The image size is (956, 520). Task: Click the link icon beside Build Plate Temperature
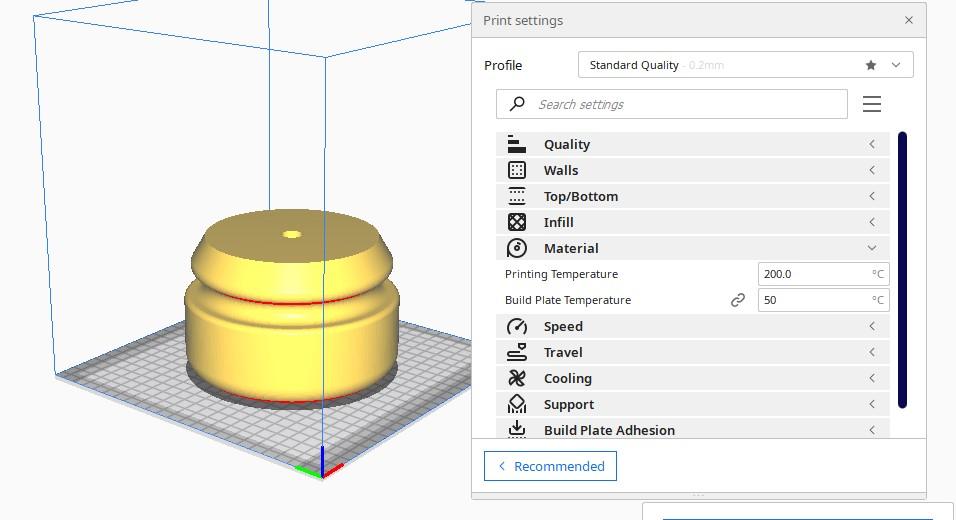pos(738,300)
